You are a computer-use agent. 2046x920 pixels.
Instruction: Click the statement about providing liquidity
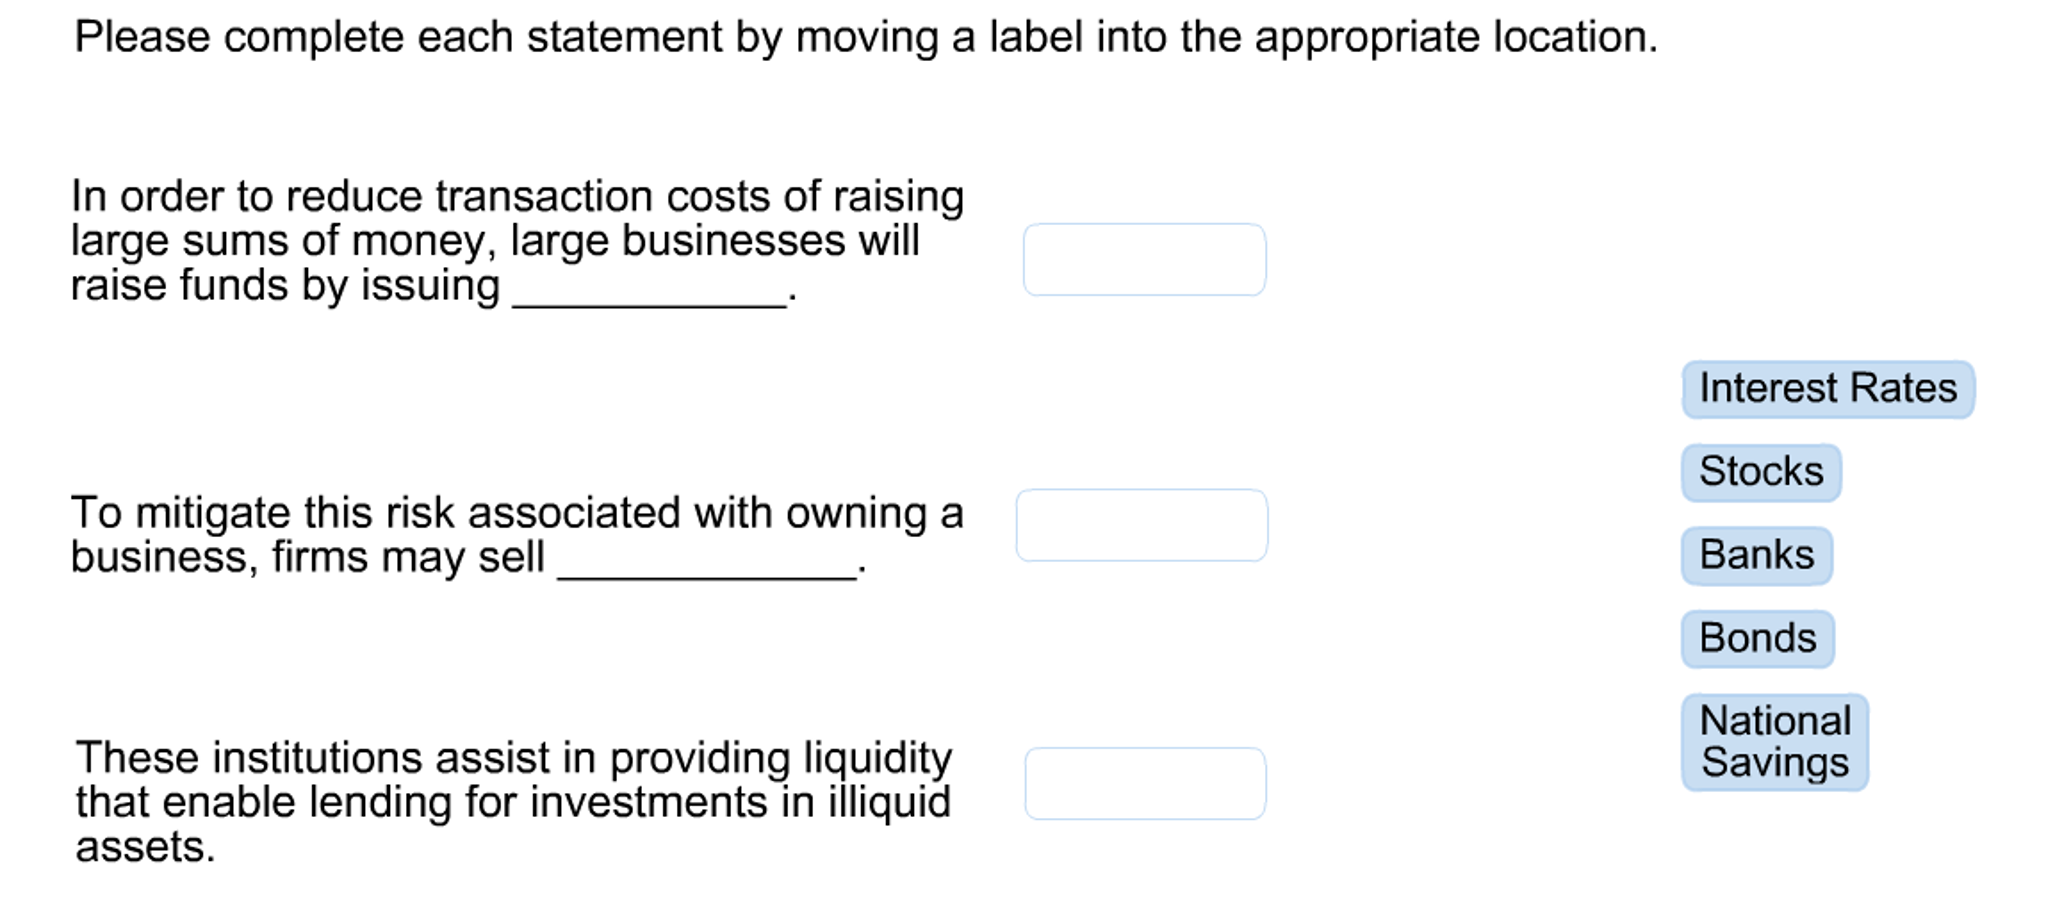pyautogui.click(x=514, y=800)
